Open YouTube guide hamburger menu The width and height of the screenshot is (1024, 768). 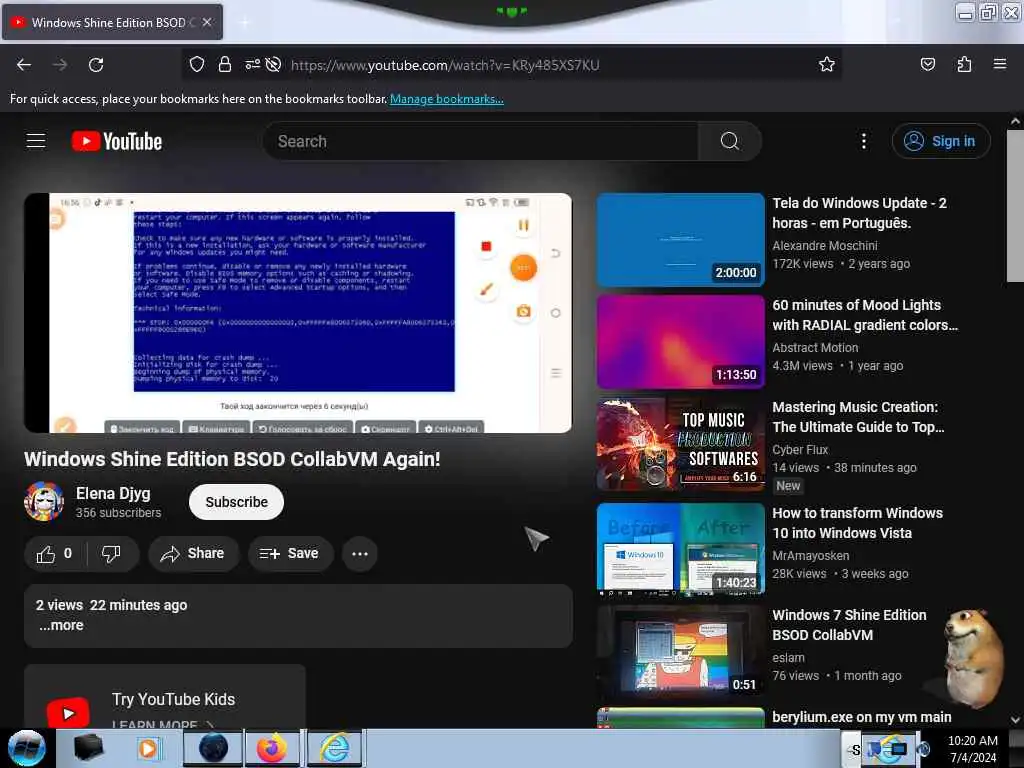click(36, 140)
